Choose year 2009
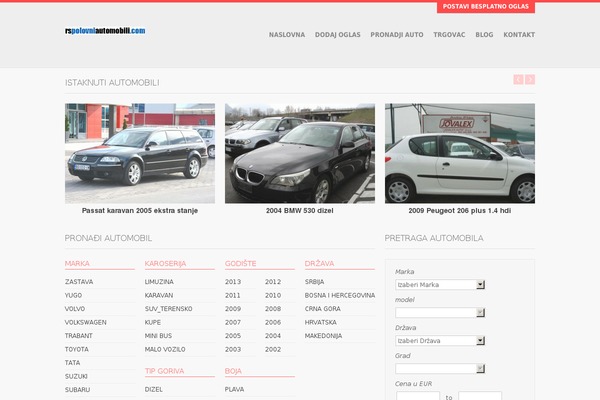Screen dimensions: 600x400 (233, 309)
